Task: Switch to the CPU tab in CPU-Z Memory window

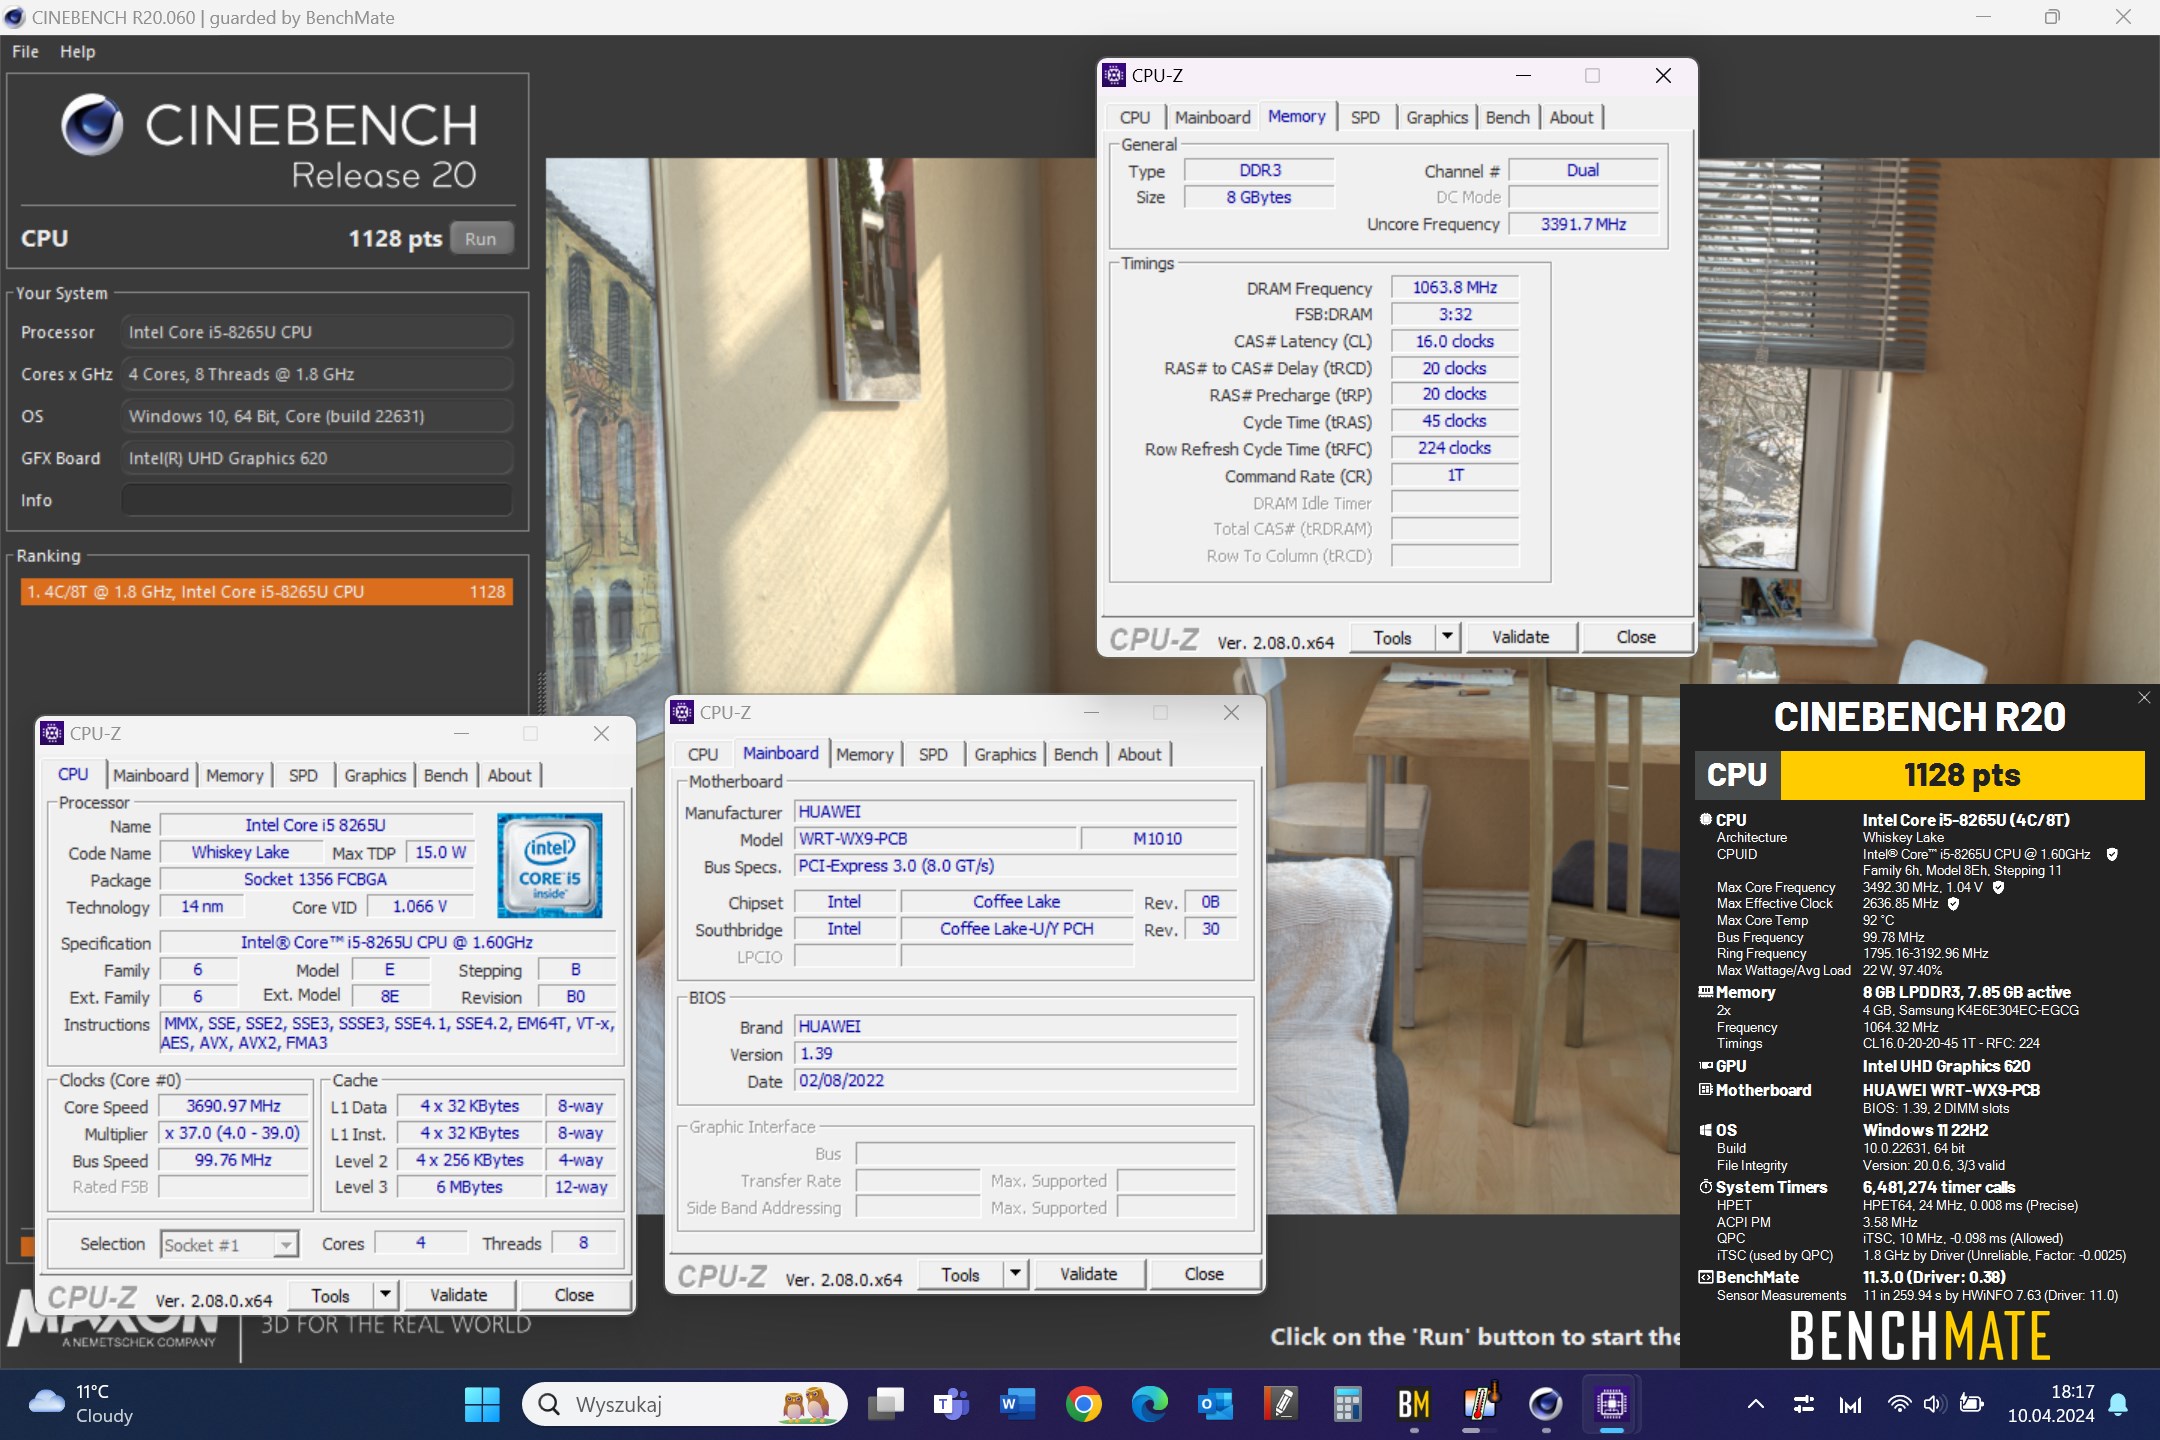Action: pos(1135,117)
